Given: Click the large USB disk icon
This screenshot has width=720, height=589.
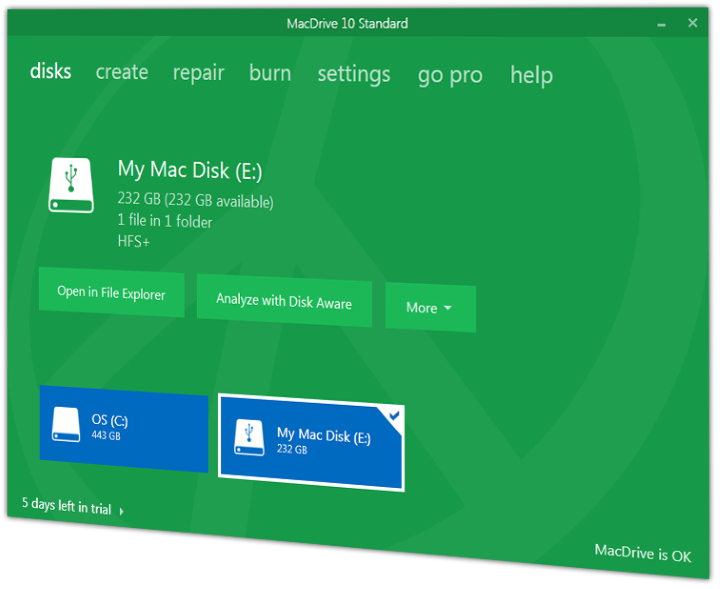Looking at the screenshot, I should click(71, 185).
